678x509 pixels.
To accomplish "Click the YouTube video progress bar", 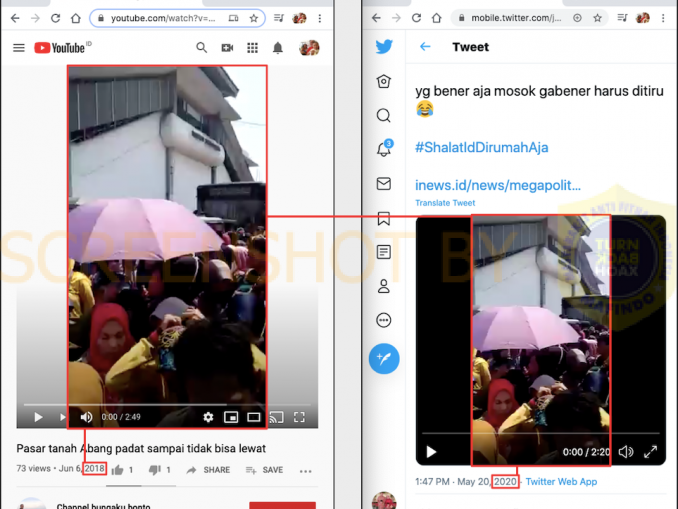I will click(167, 405).
